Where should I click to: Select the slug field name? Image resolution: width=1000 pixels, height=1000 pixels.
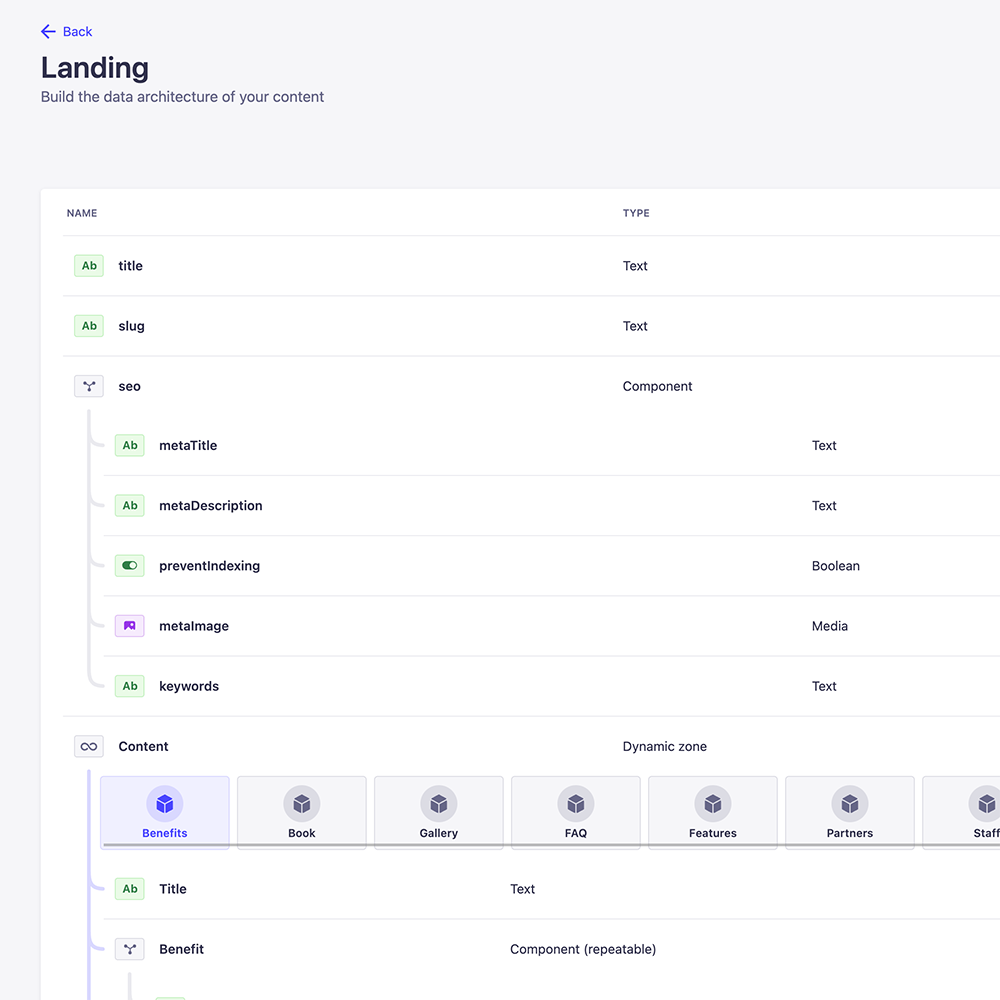click(x=131, y=326)
